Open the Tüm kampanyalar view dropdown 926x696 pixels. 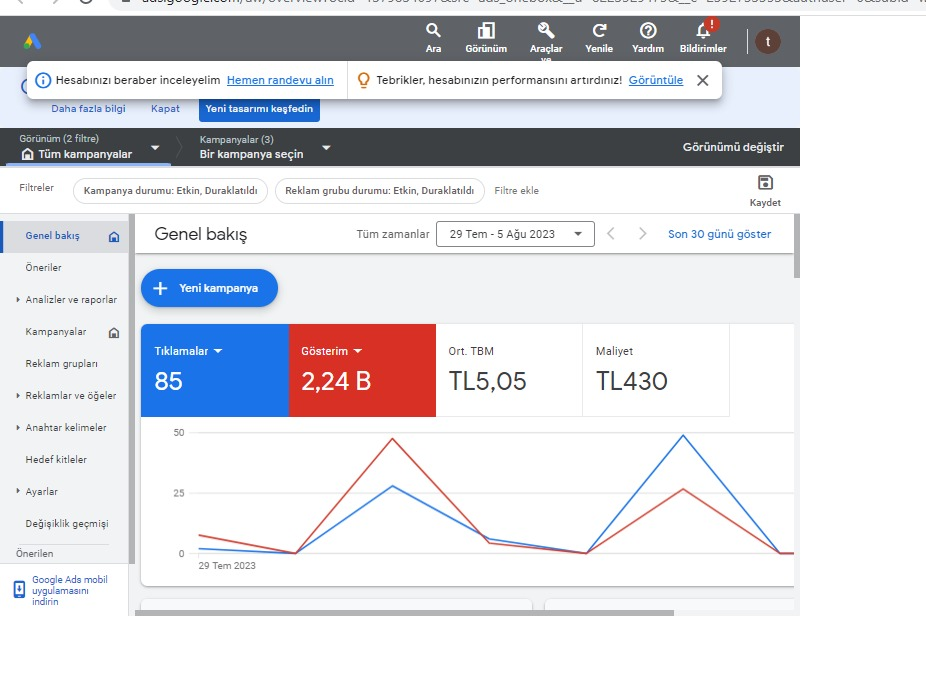[155, 148]
